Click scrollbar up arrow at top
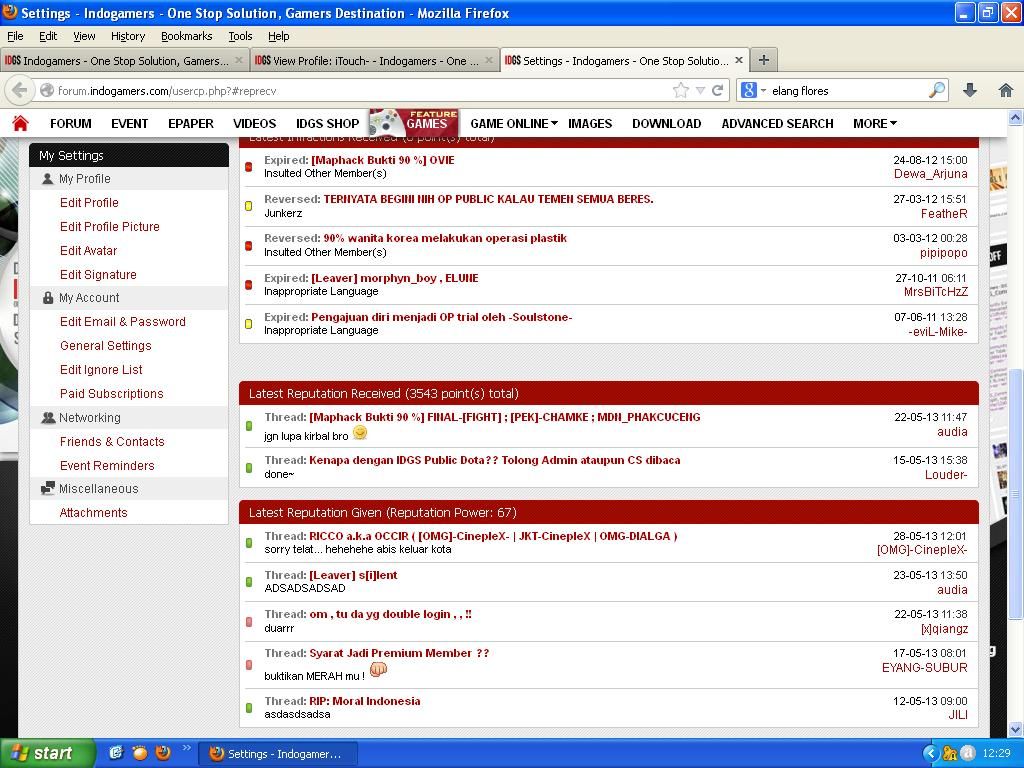Viewport: 1024px width, 768px height. click(1015, 118)
